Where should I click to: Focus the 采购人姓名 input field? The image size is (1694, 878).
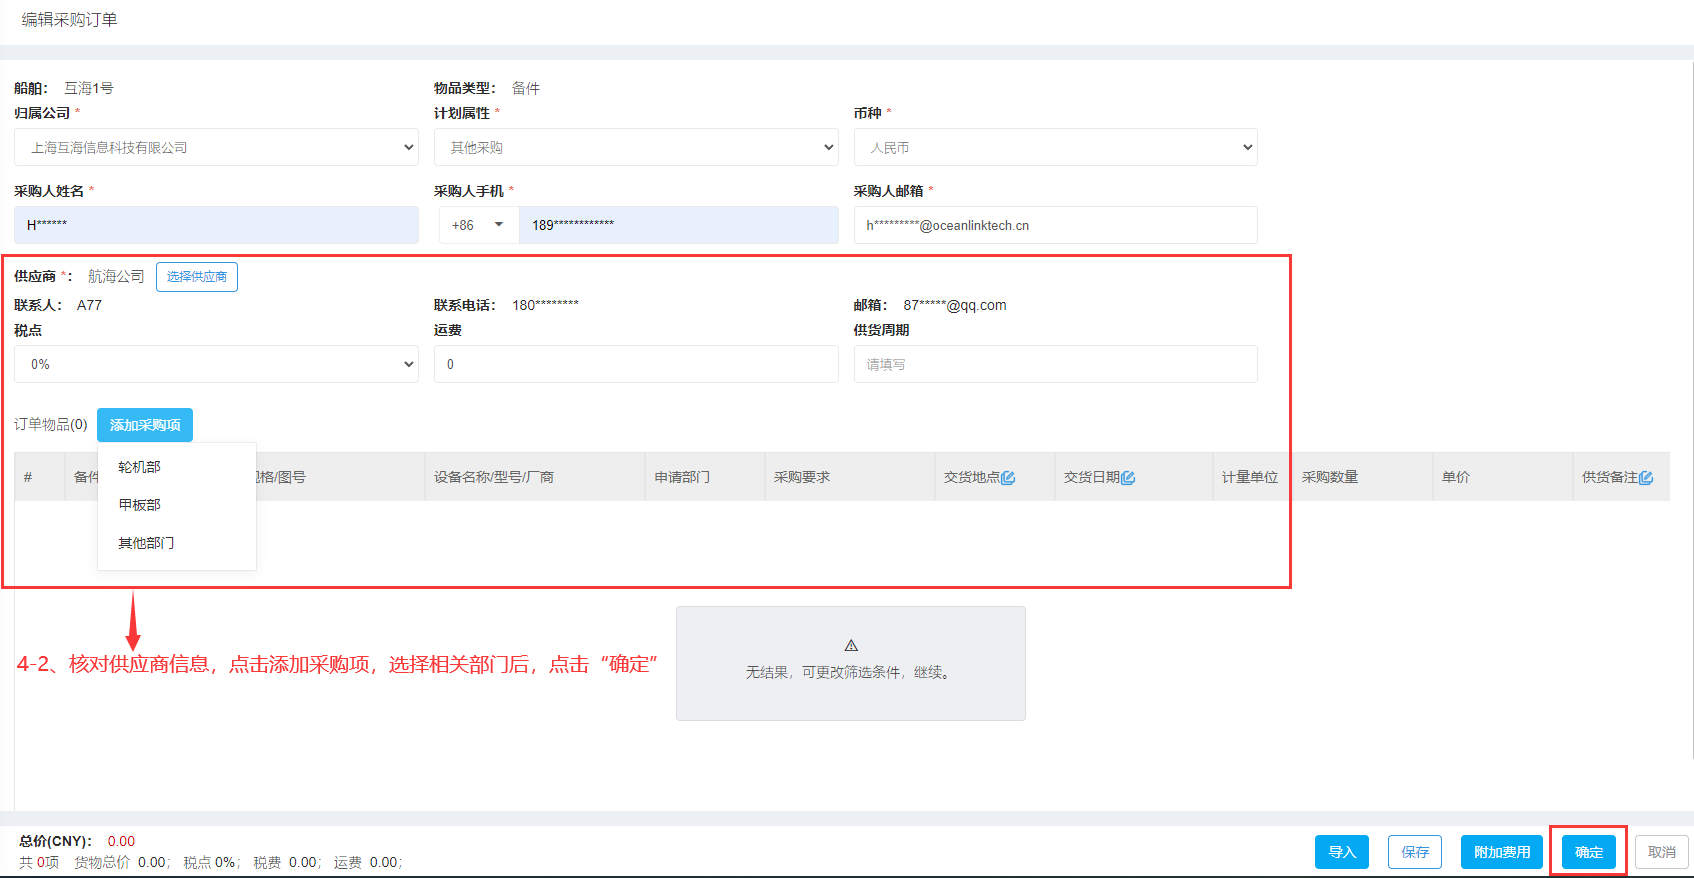tap(216, 225)
